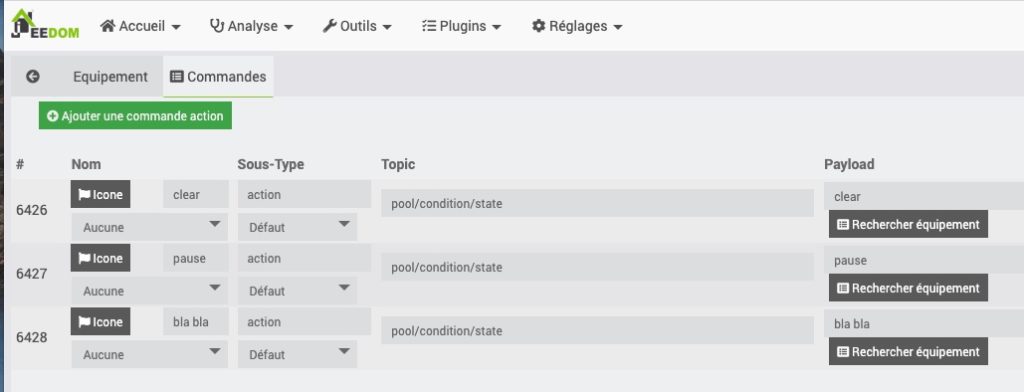Expand the Aucune dropdown for command 6426
Viewport: 1024px width, 392px height.
150,227
